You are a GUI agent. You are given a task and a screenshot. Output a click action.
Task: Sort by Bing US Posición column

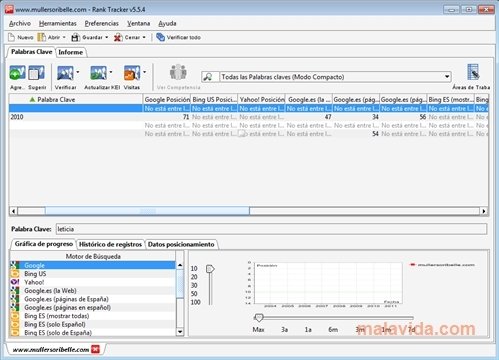[214, 99]
